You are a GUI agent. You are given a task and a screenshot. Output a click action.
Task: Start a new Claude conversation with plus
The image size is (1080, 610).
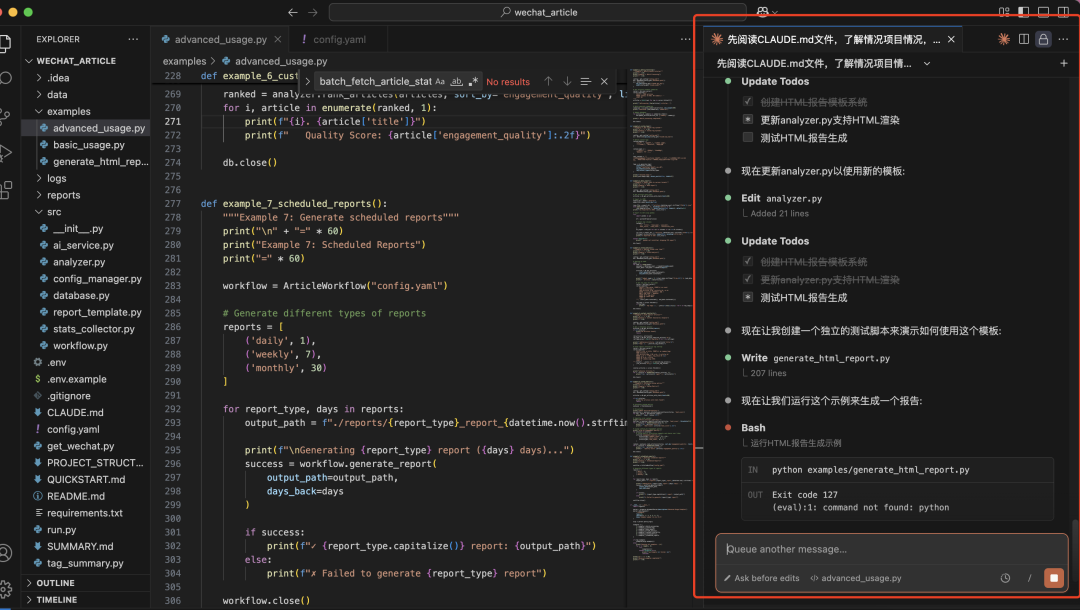tap(1063, 63)
